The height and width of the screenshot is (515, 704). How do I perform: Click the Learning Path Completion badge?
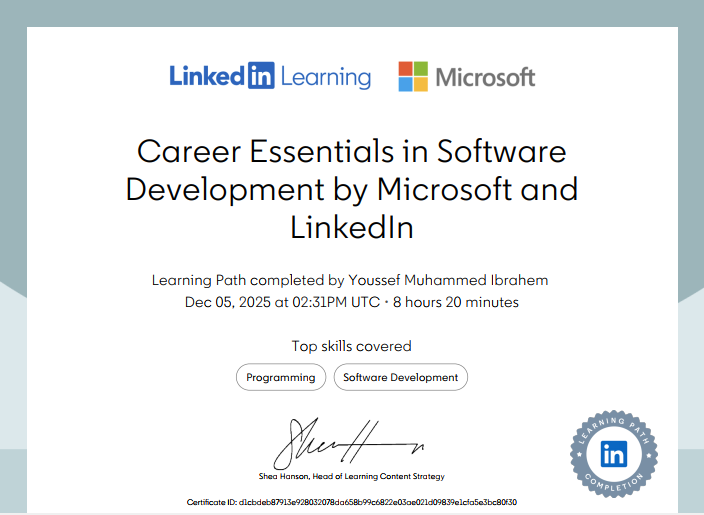614,453
